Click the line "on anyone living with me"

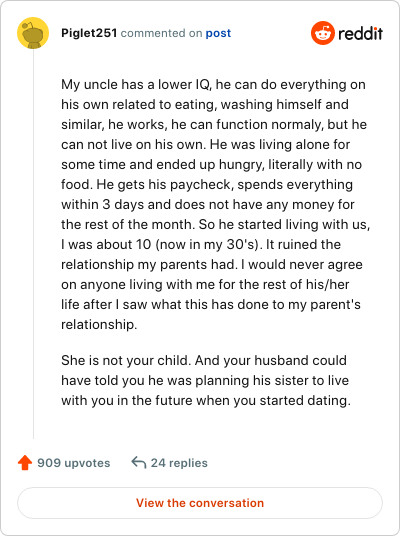(205, 284)
